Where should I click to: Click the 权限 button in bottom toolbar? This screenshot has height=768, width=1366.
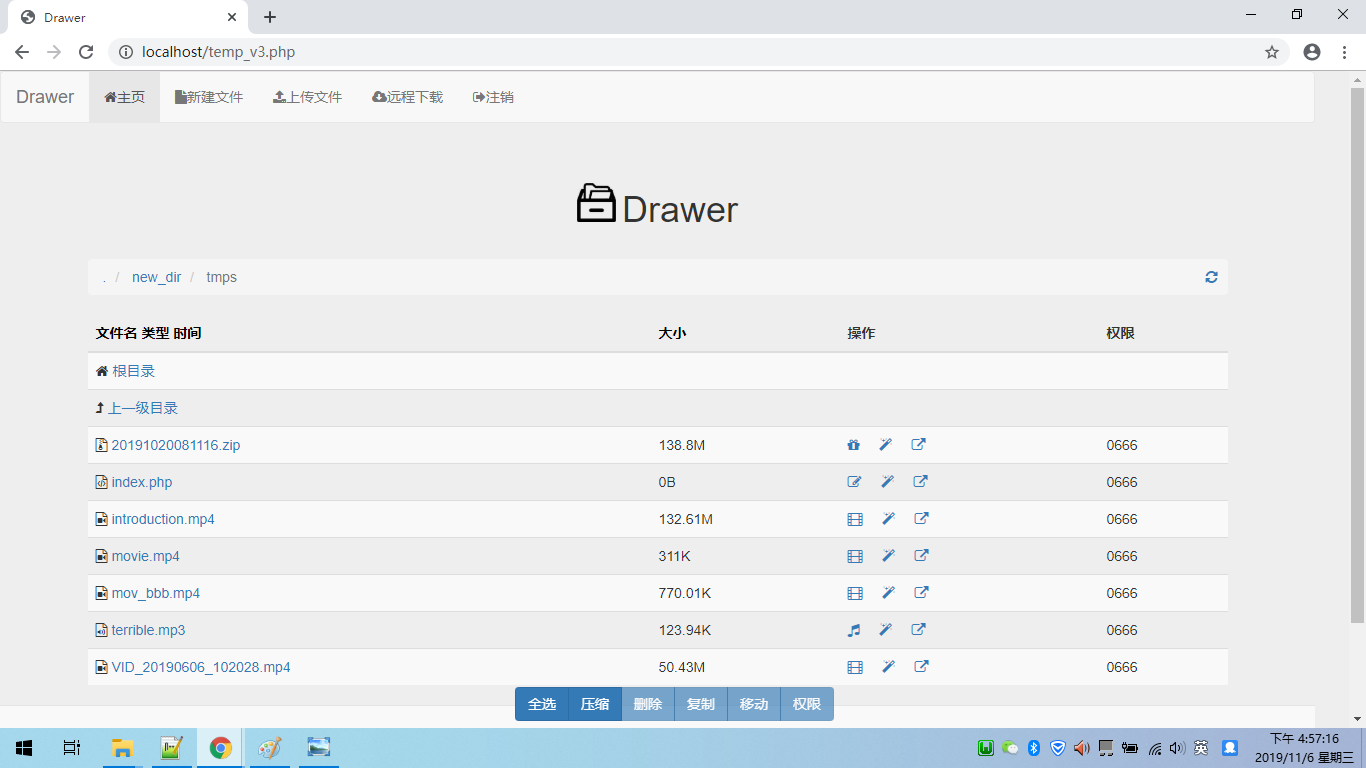pos(807,704)
